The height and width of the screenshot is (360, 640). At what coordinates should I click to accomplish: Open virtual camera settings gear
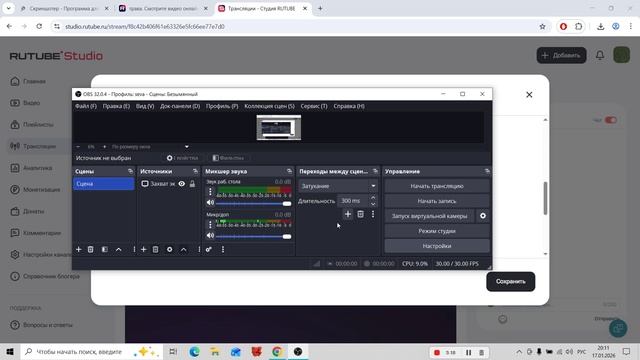(x=483, y=216)
